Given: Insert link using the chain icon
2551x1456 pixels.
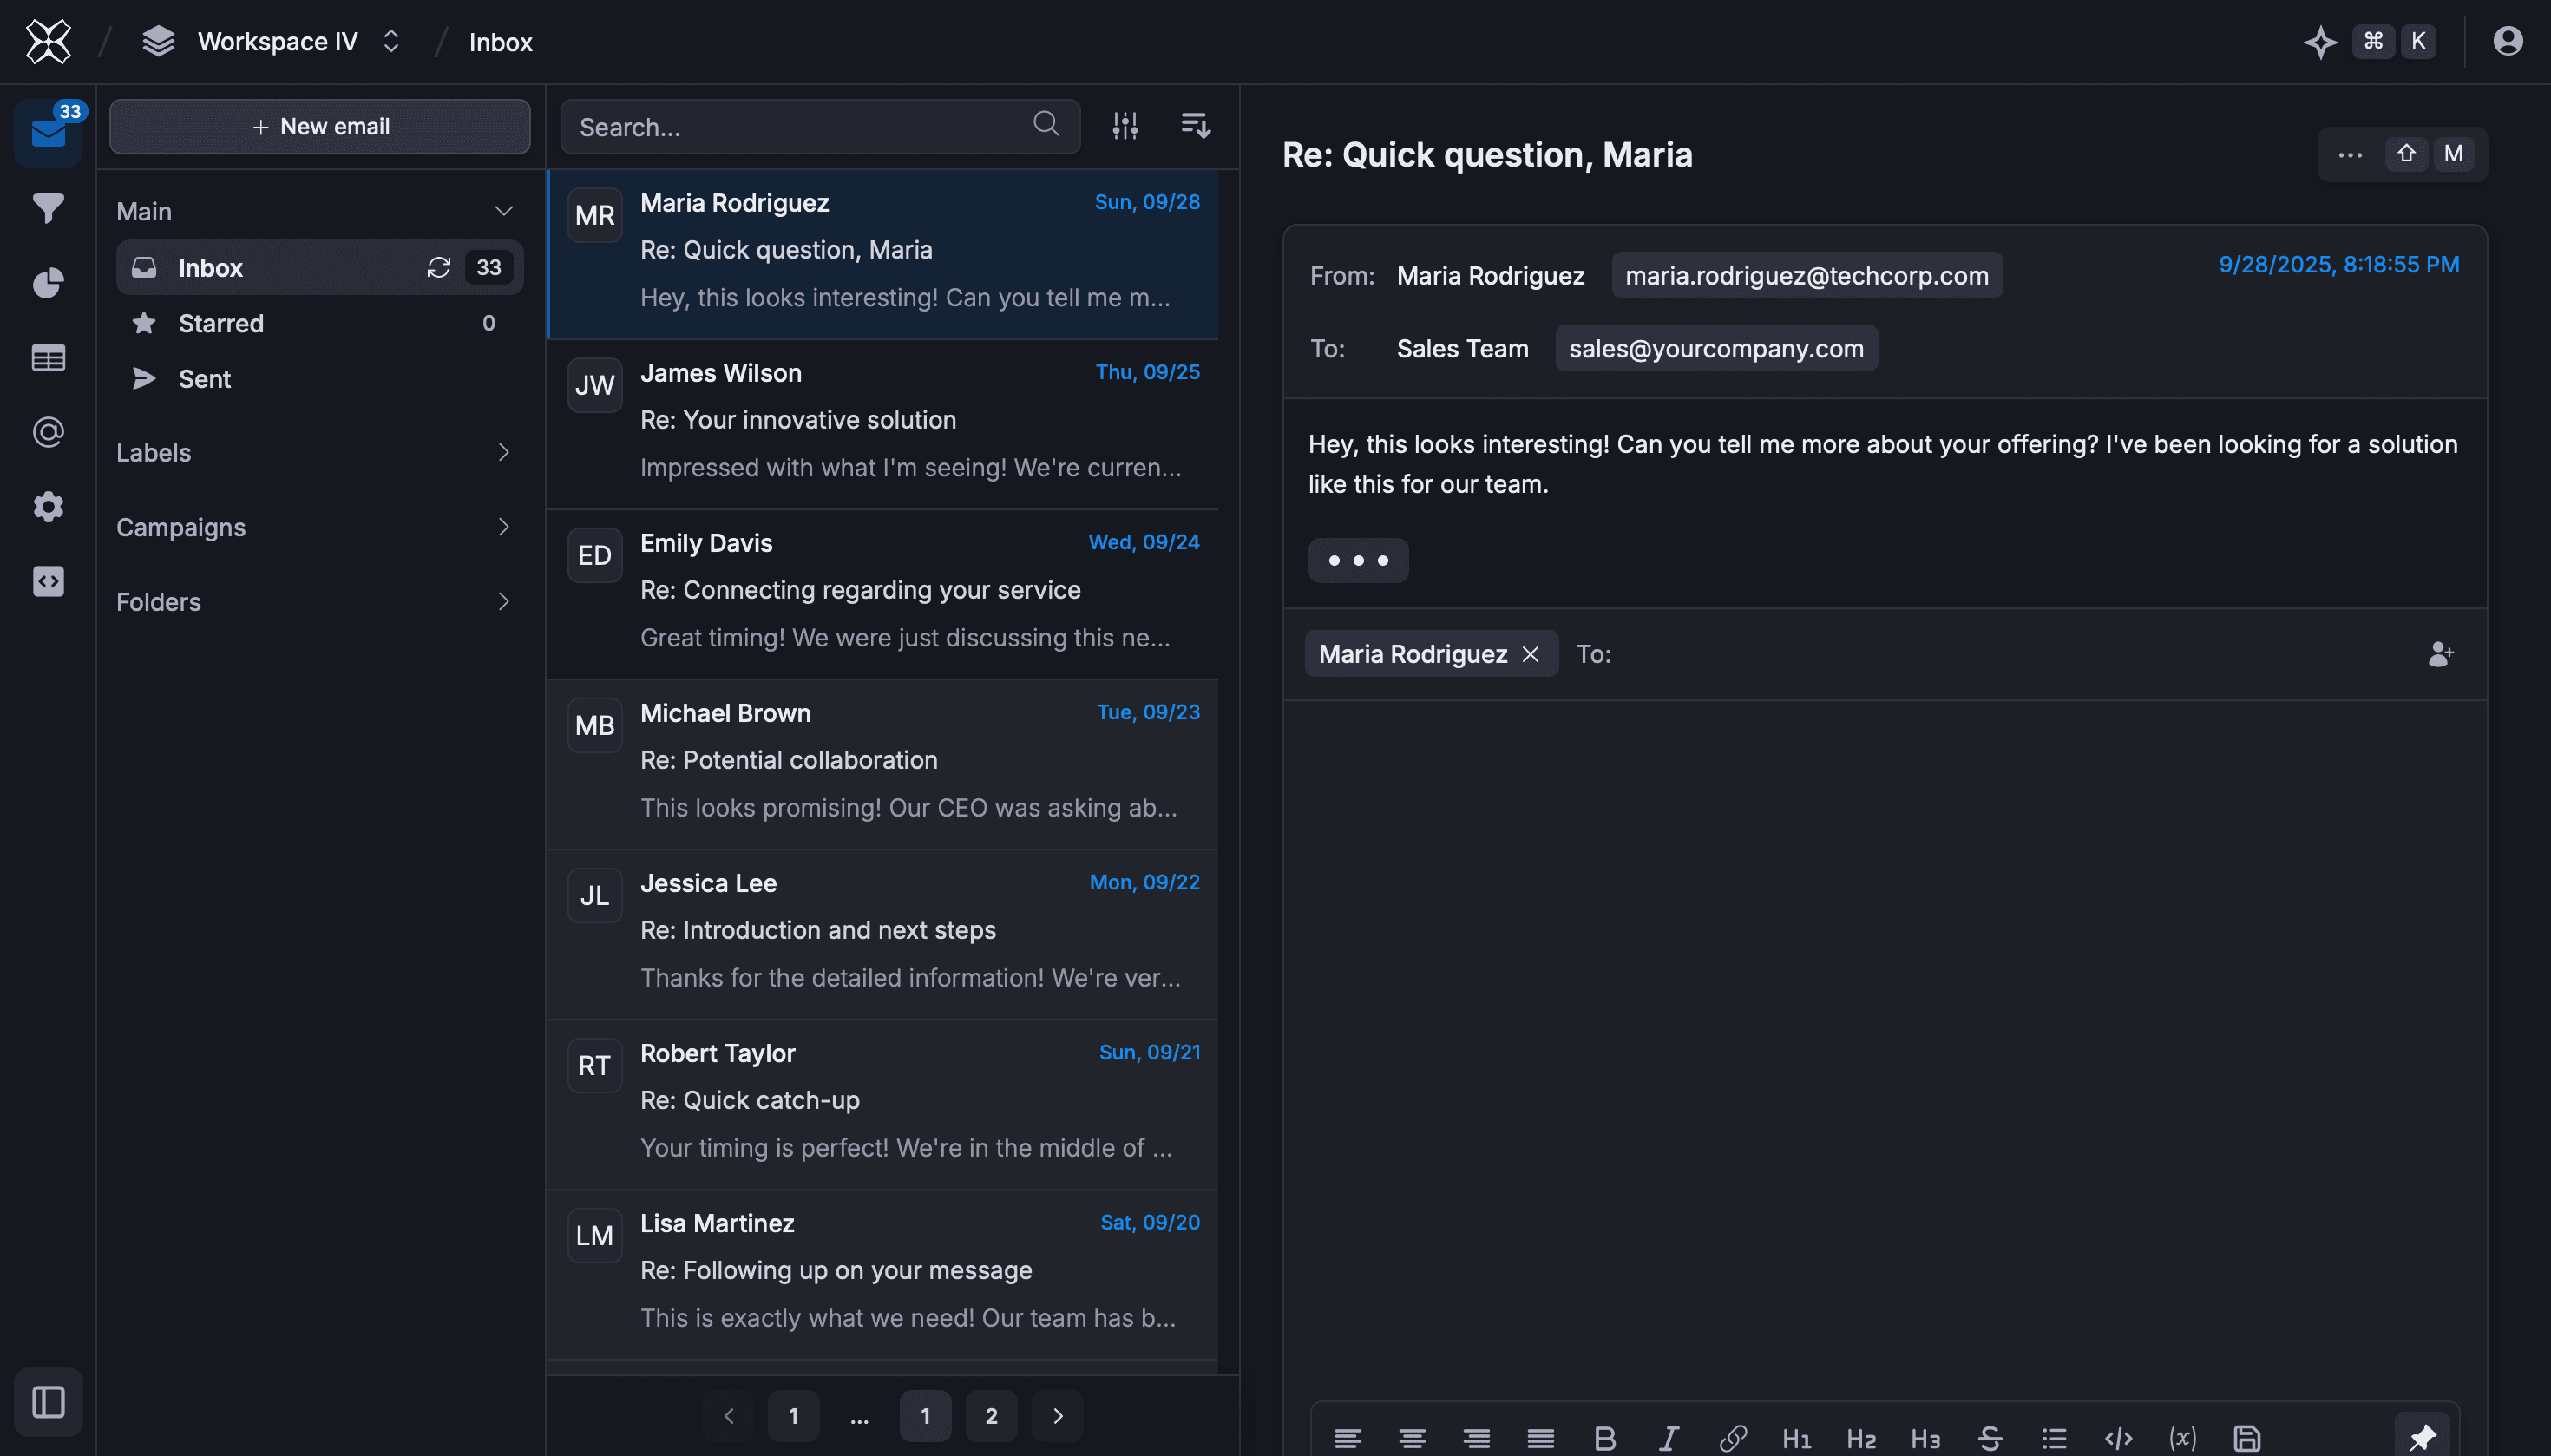Looking at the screenshot, I should pos(1732,1438).
